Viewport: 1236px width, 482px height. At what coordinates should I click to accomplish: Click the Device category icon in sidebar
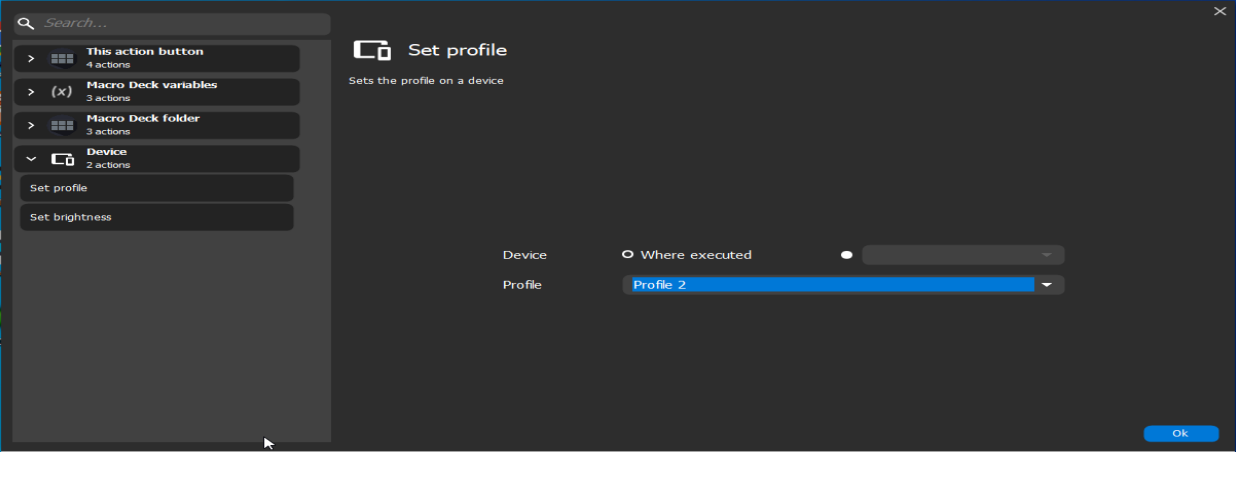(x=62, y=159)
